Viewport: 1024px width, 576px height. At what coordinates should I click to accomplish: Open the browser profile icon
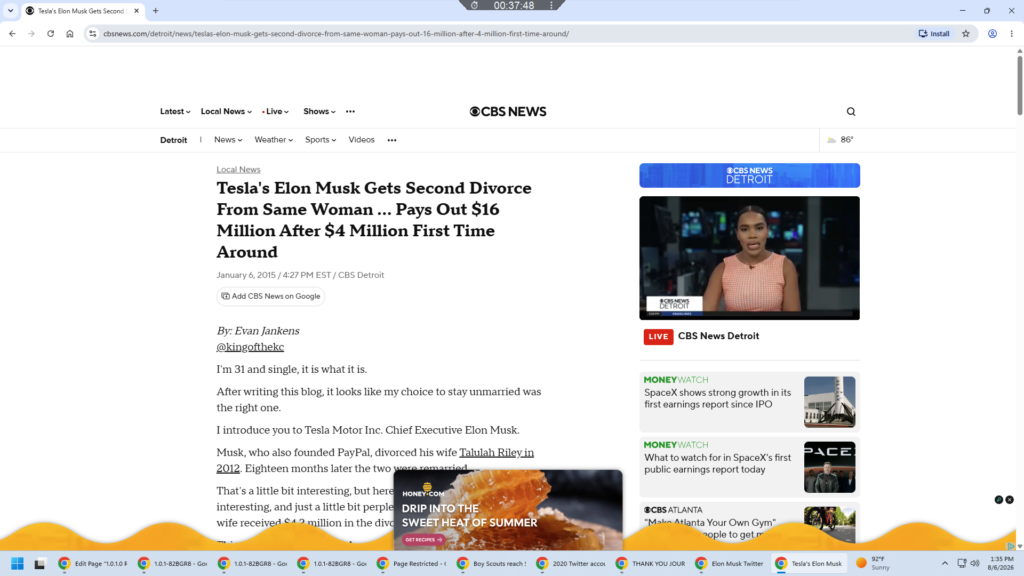[x=992, y=33]
